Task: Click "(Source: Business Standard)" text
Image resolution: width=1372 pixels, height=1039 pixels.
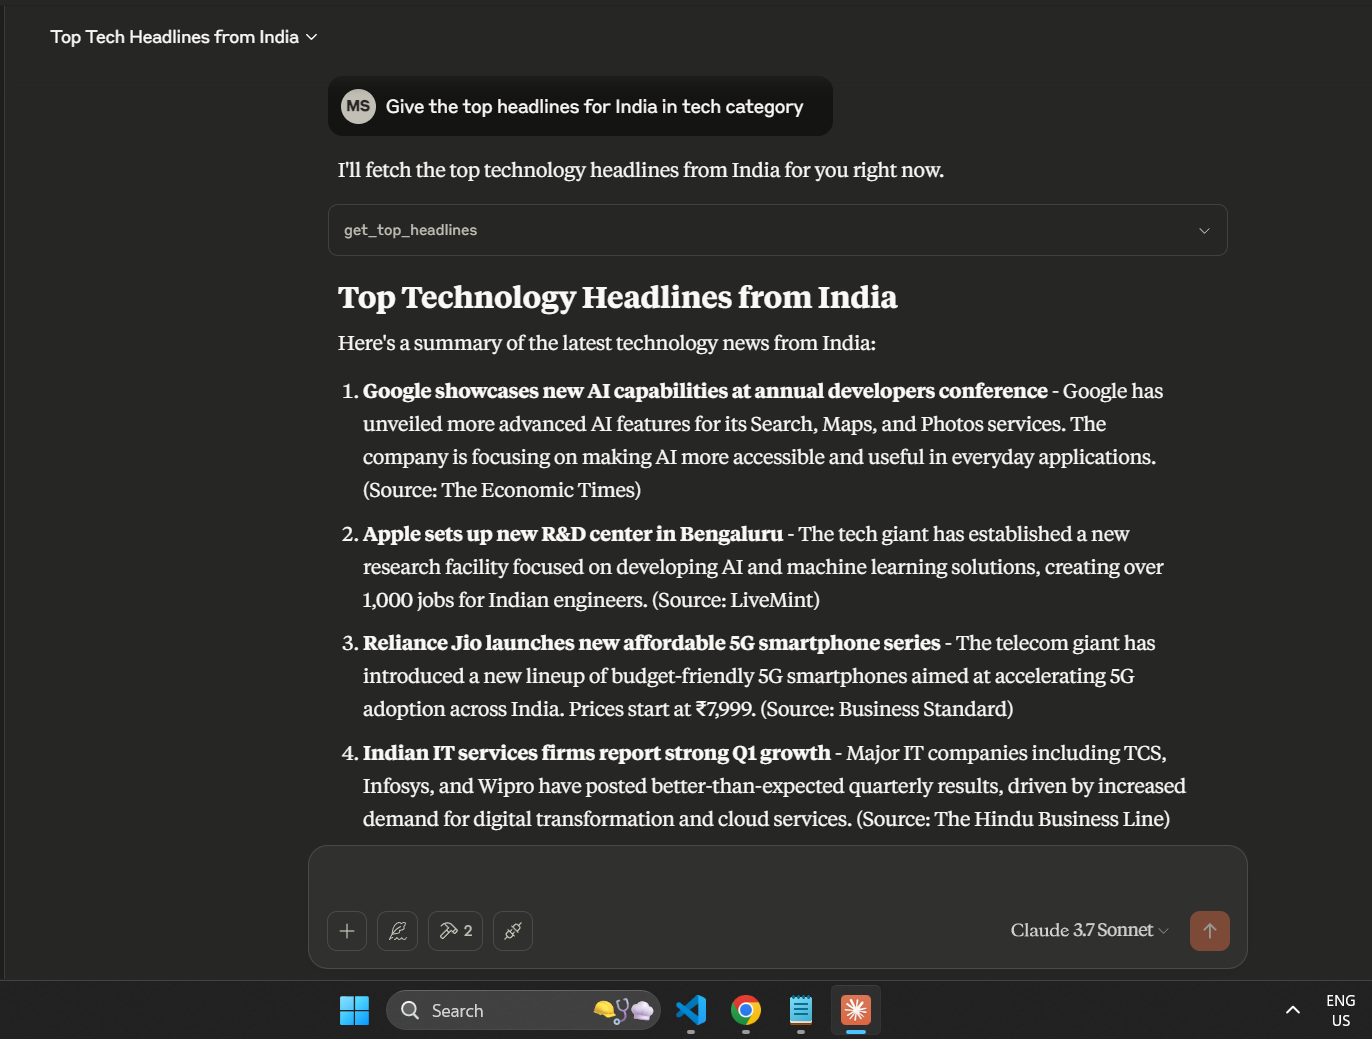Action: [x=887, y=709]
